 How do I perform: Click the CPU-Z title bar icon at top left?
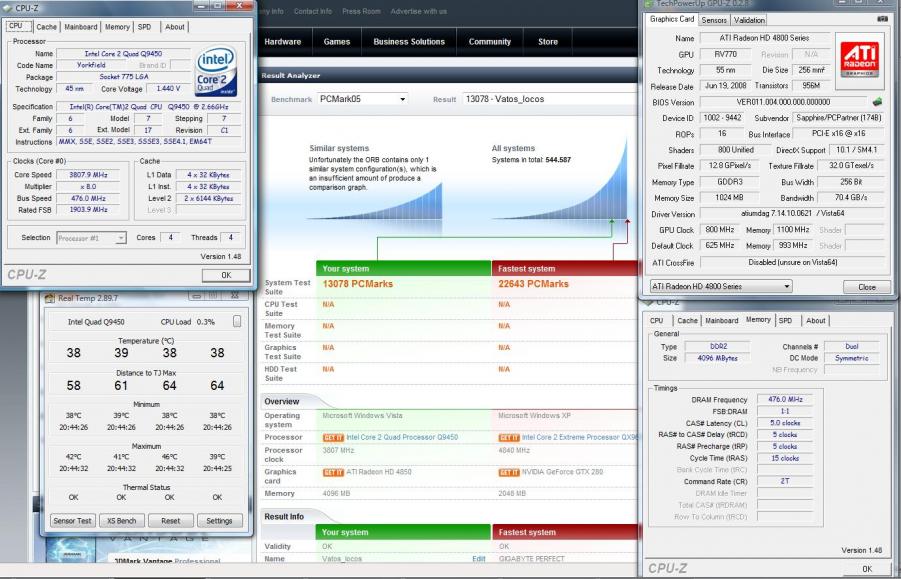coord(7,7)
